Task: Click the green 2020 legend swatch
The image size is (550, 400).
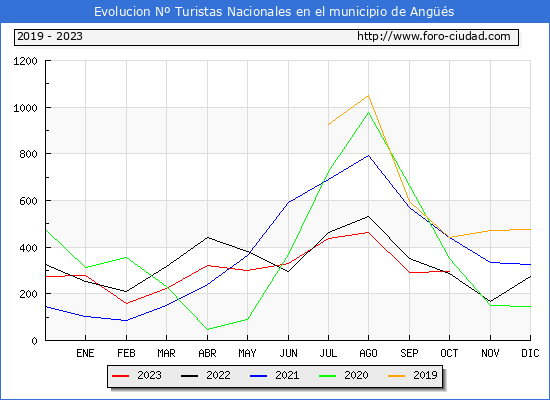Action: click(x=328, y=376)
